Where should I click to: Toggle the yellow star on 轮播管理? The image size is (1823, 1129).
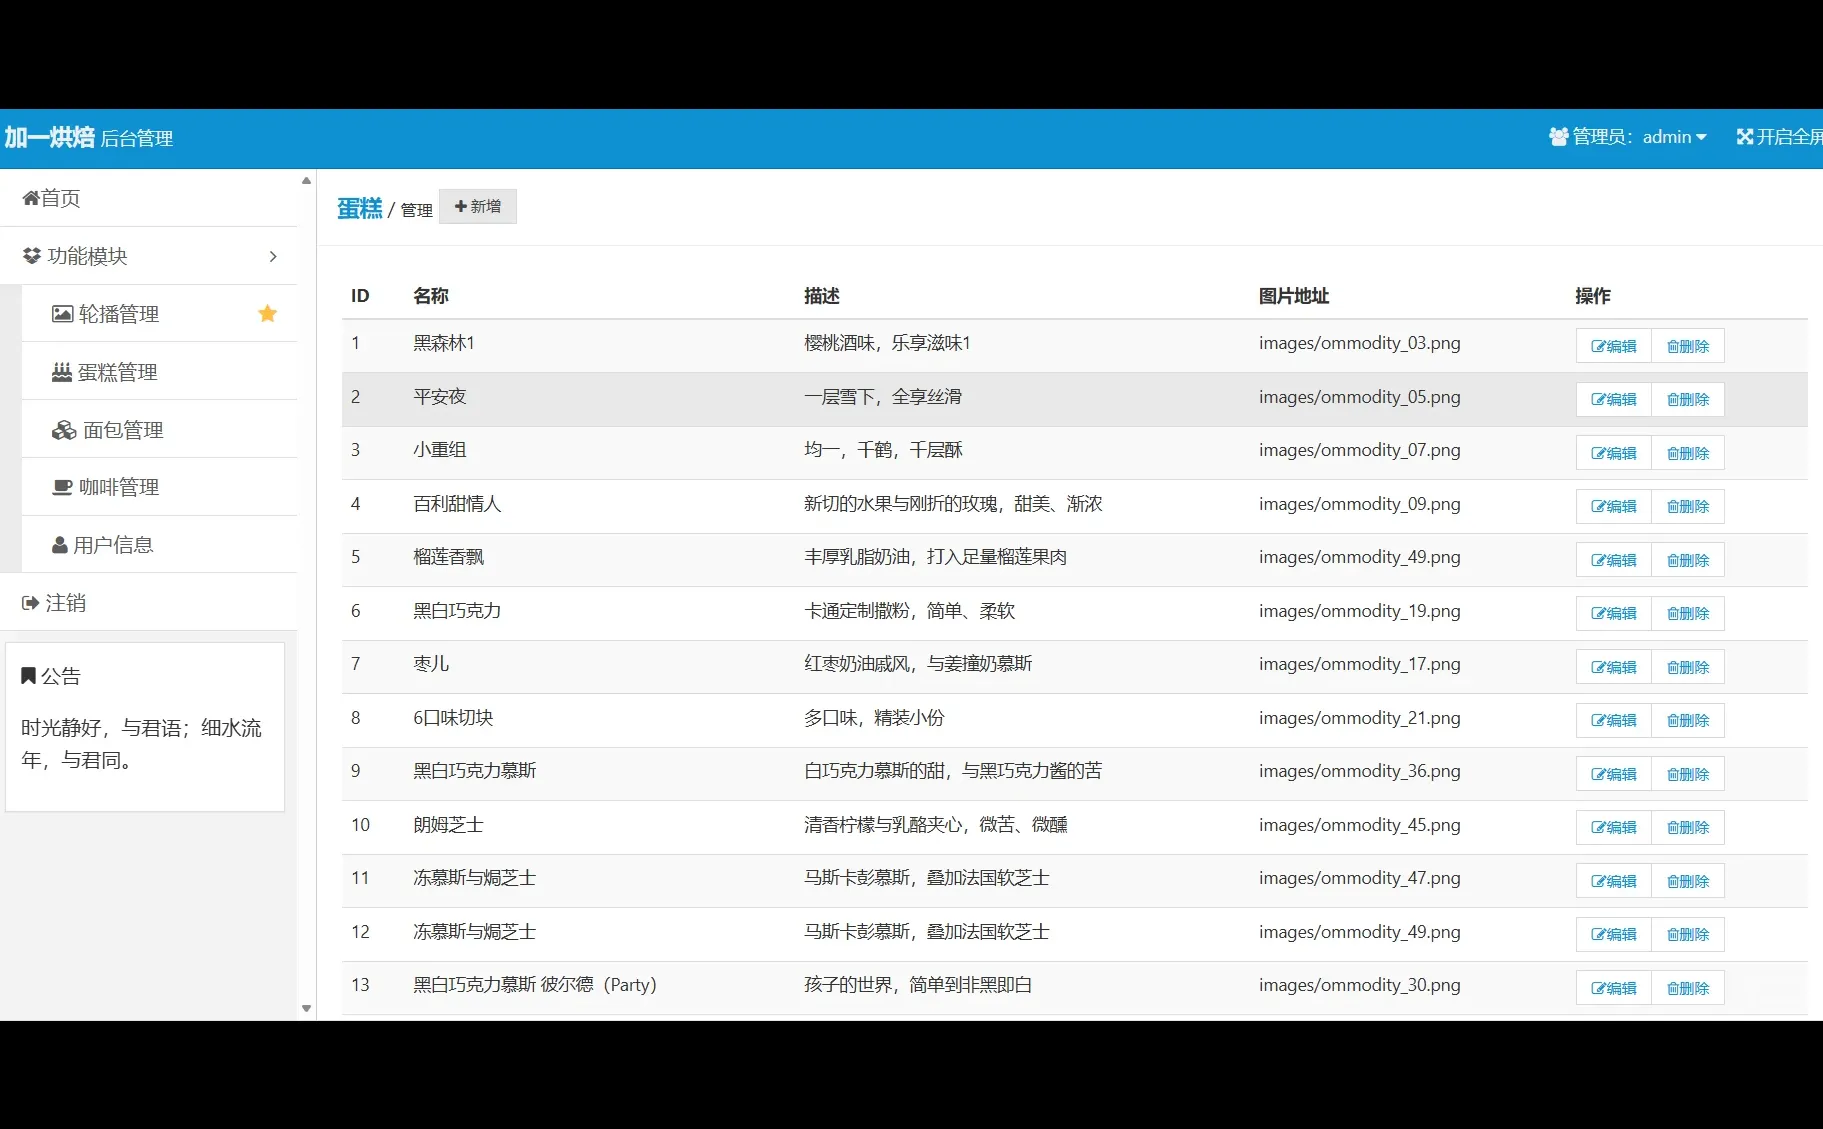click(x=267, y=313)
